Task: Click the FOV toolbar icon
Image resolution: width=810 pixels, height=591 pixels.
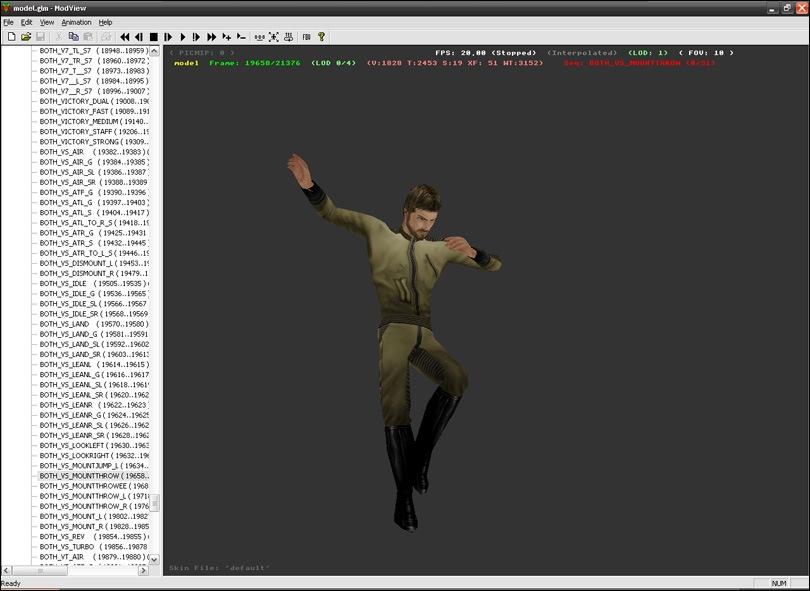Action: pyautogui.click(x=306, y=37)
